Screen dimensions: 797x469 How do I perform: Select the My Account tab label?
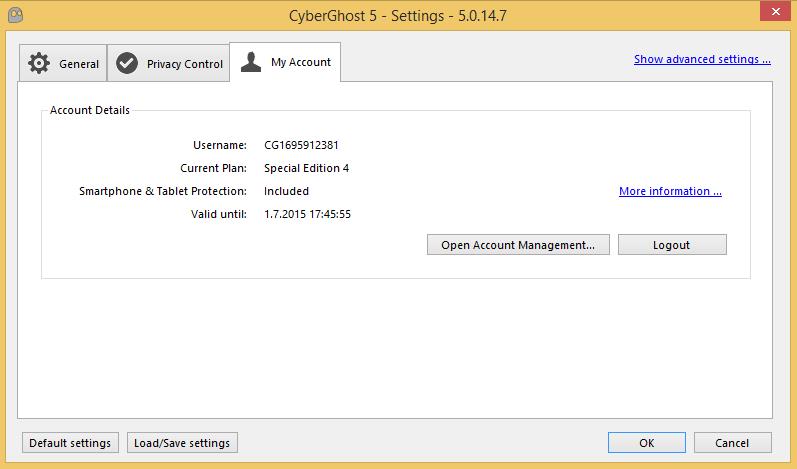(x=300, y=62)
